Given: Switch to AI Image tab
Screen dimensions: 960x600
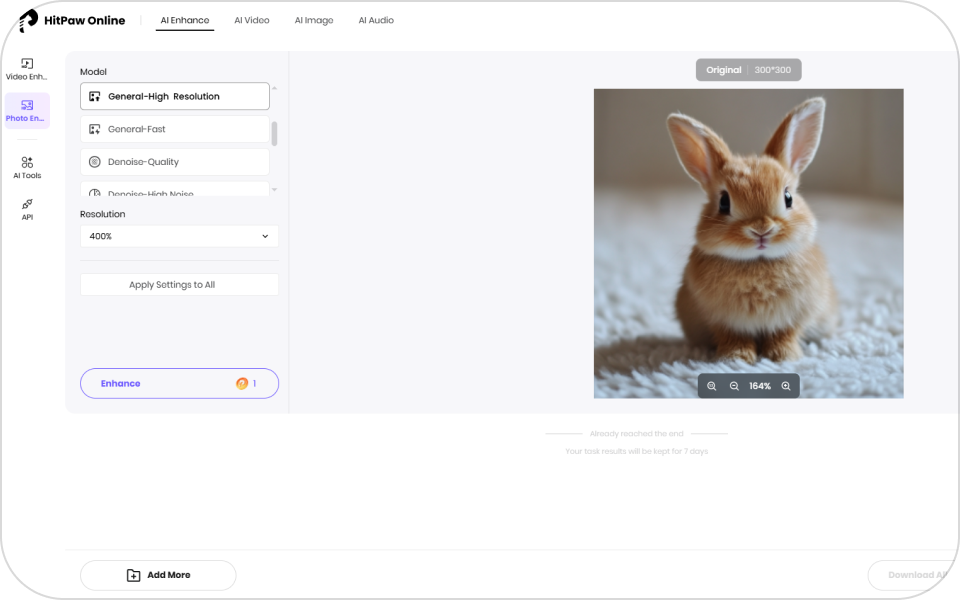Looking at the screenshot, I should point(314,20).
